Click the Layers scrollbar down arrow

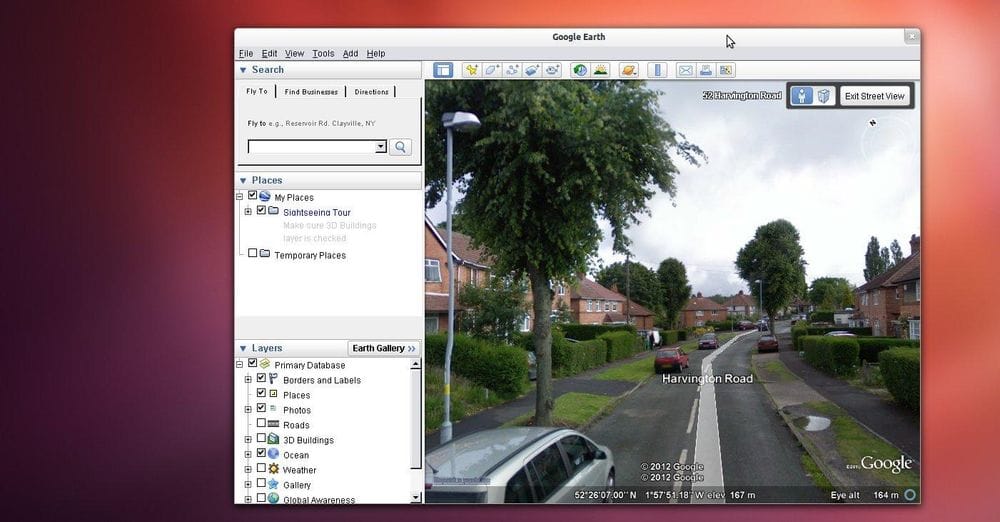416,497
